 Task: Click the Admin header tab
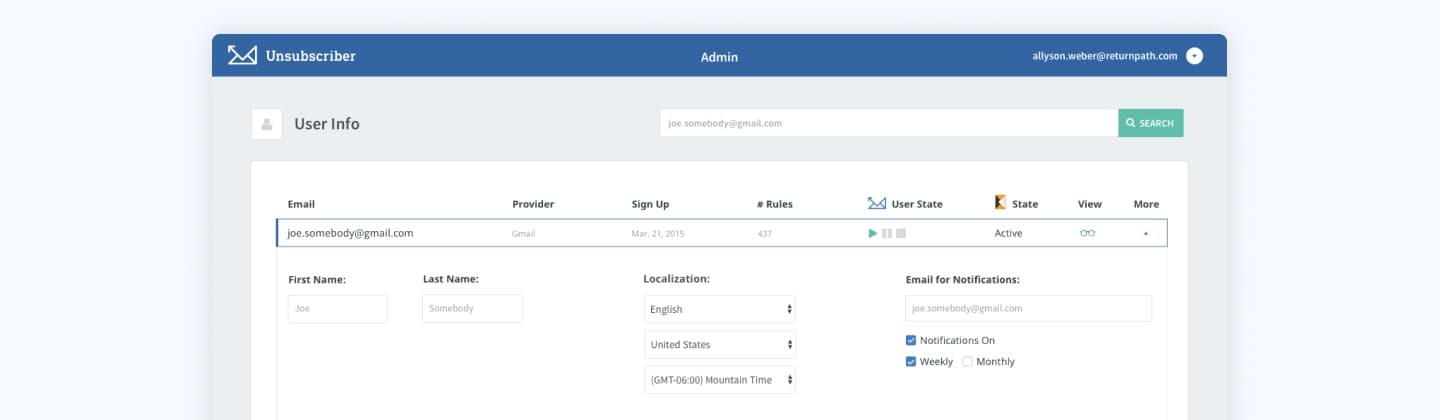[719, 57]
